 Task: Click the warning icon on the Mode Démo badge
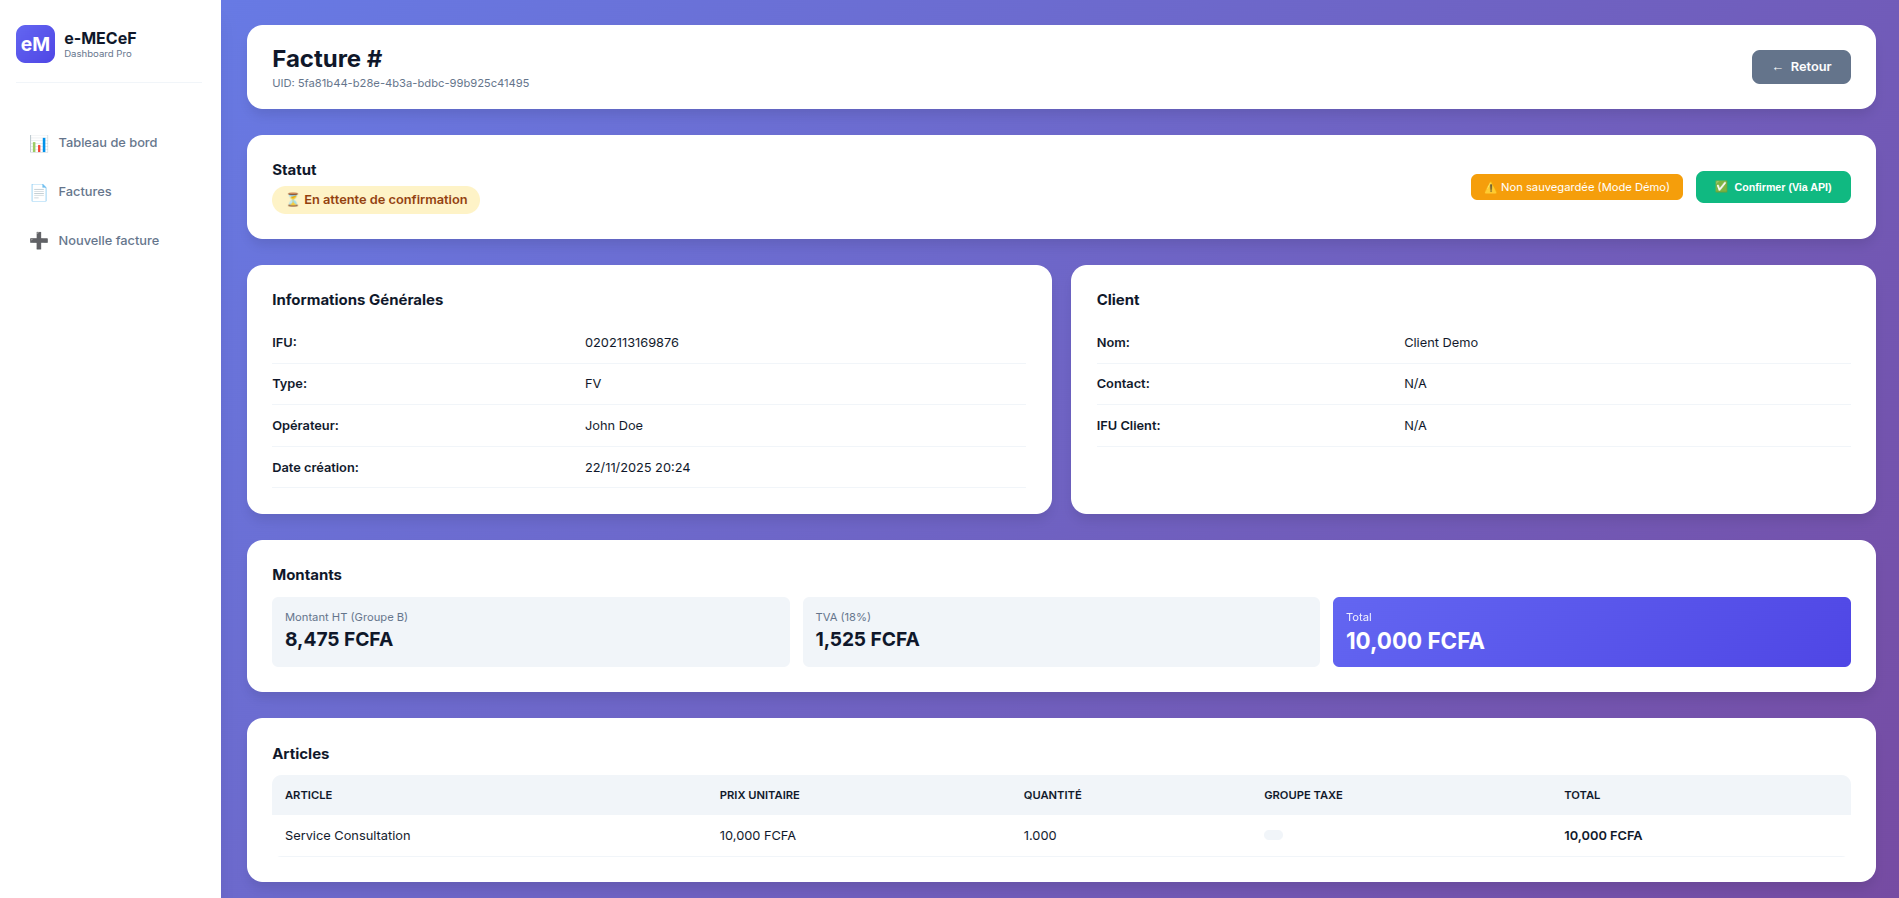(1490, 188)
